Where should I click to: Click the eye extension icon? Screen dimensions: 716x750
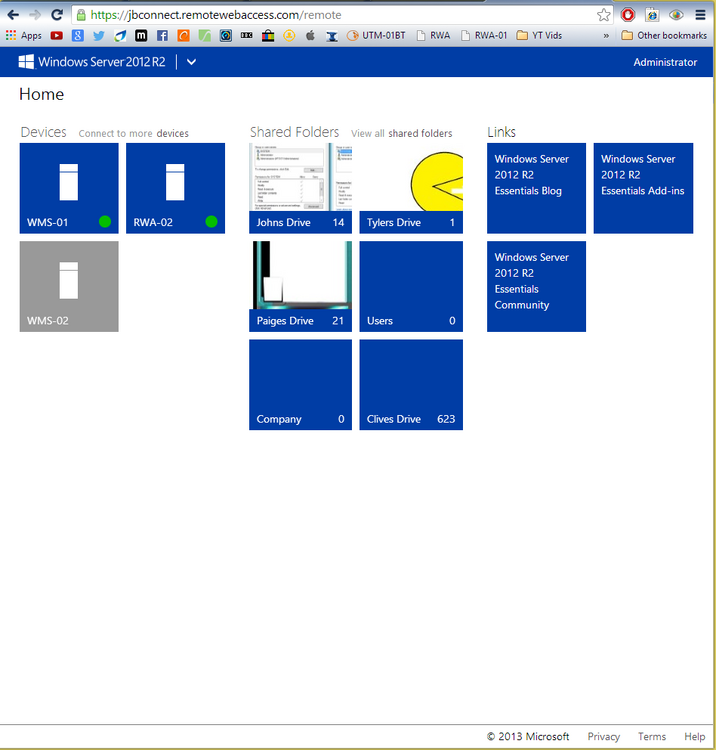[x=676, y=15]
